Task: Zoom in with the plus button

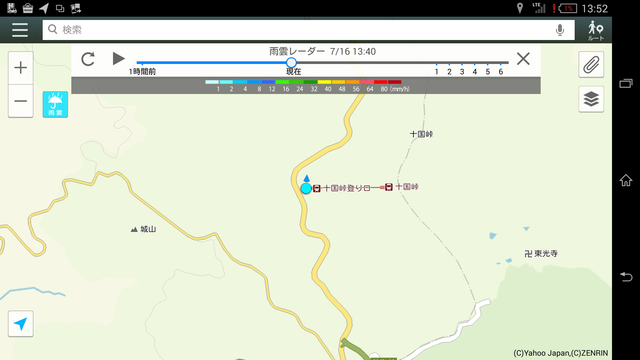Action: 21,68
